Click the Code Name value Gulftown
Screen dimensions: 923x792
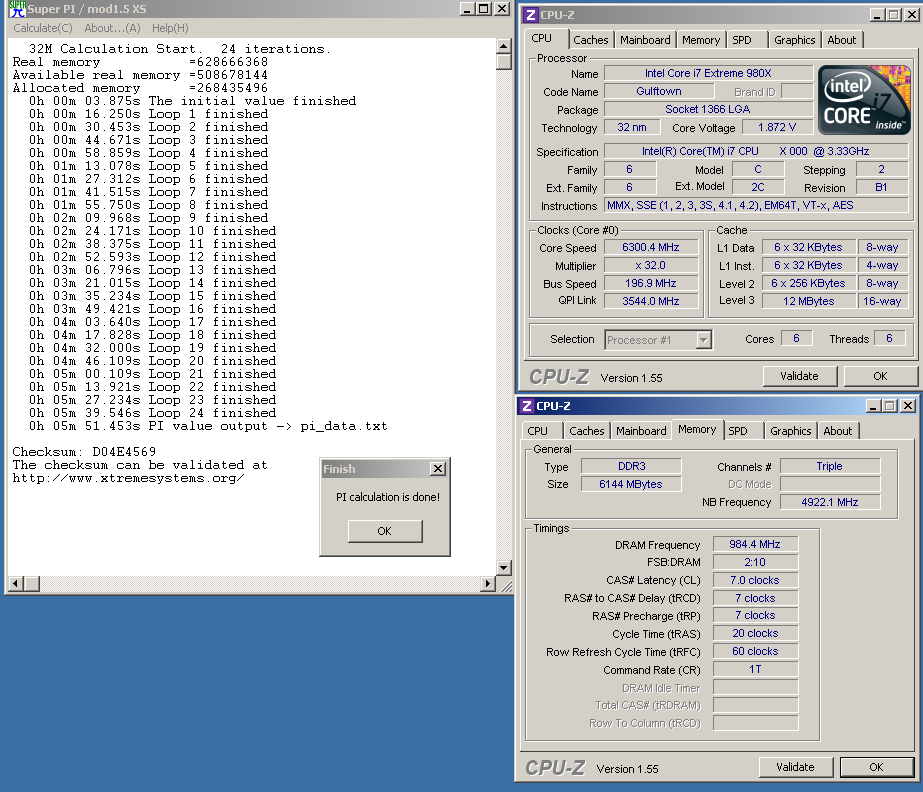point(659,91)
